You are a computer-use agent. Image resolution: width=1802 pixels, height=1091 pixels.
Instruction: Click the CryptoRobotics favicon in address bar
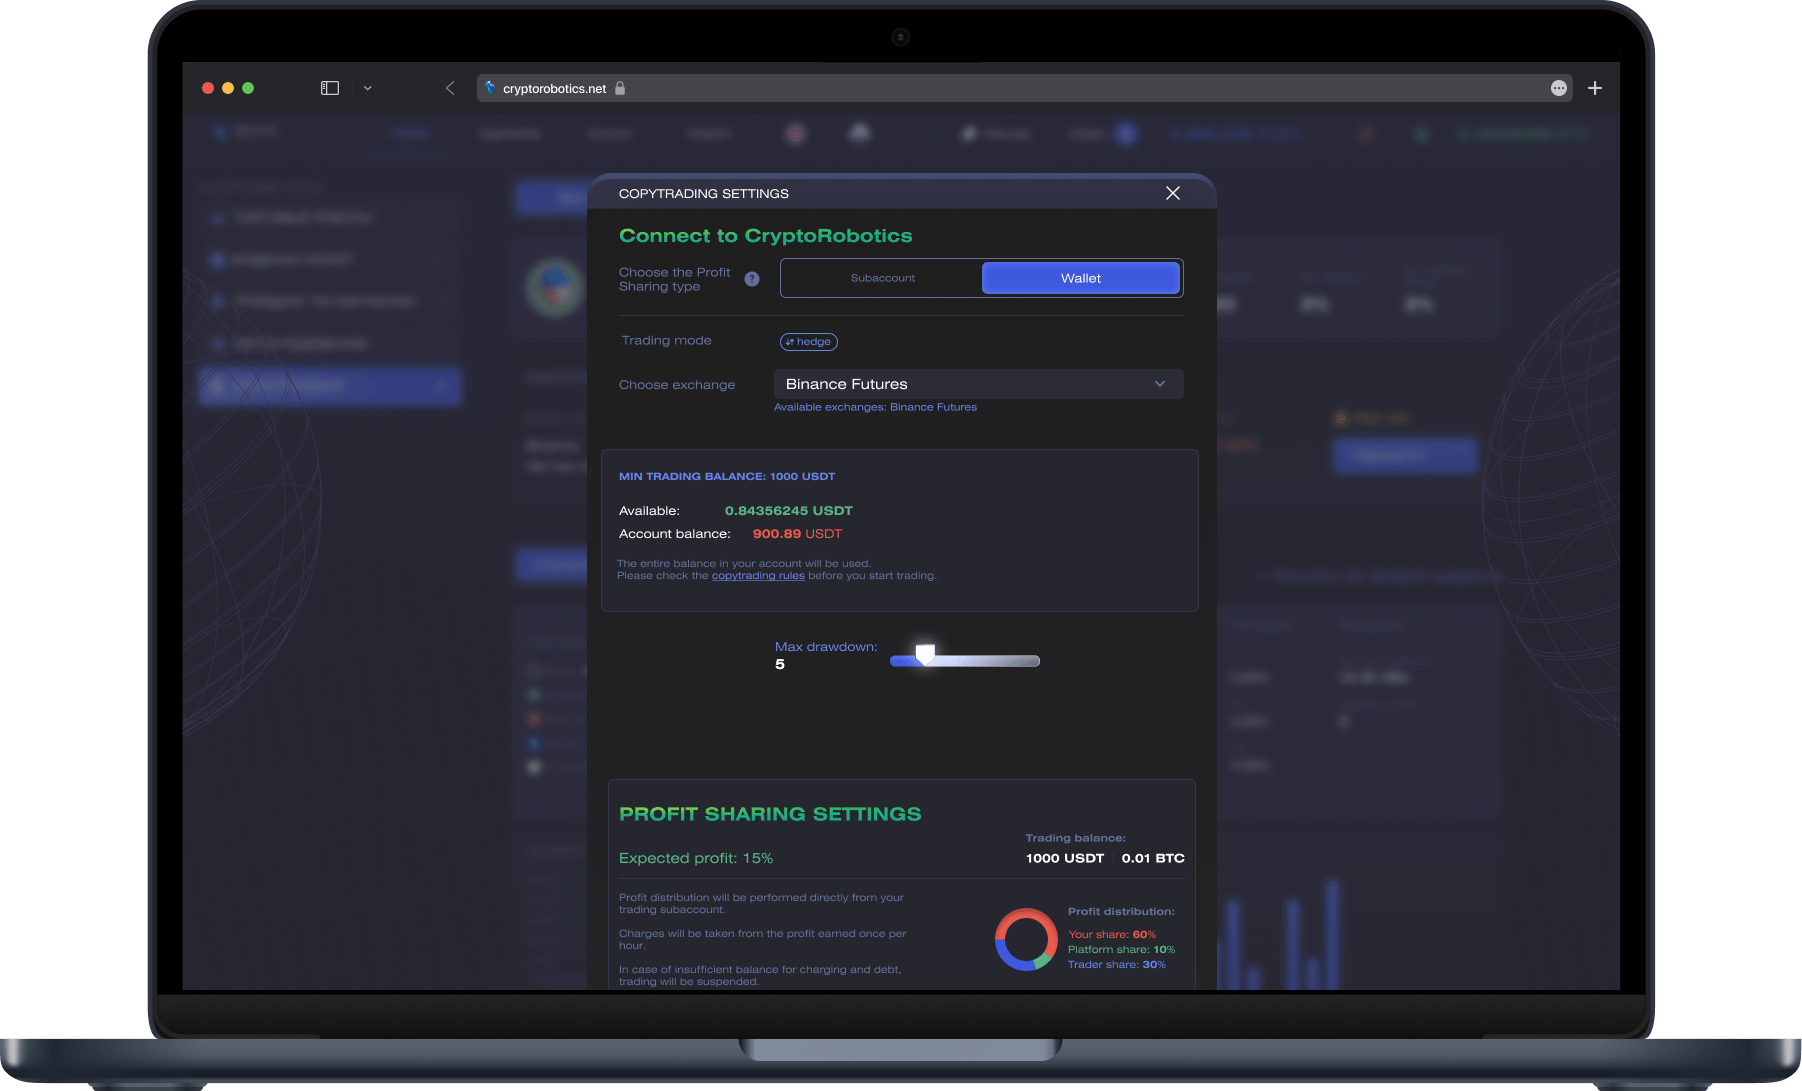pos(490,88)
